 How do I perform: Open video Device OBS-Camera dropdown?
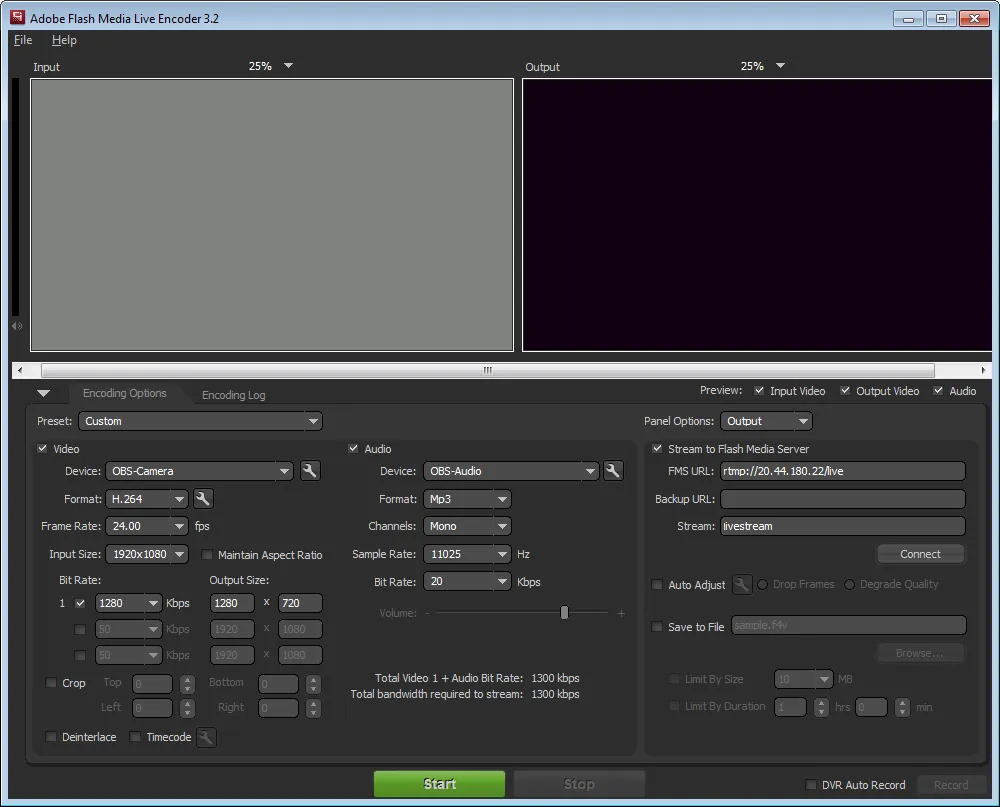199,471
